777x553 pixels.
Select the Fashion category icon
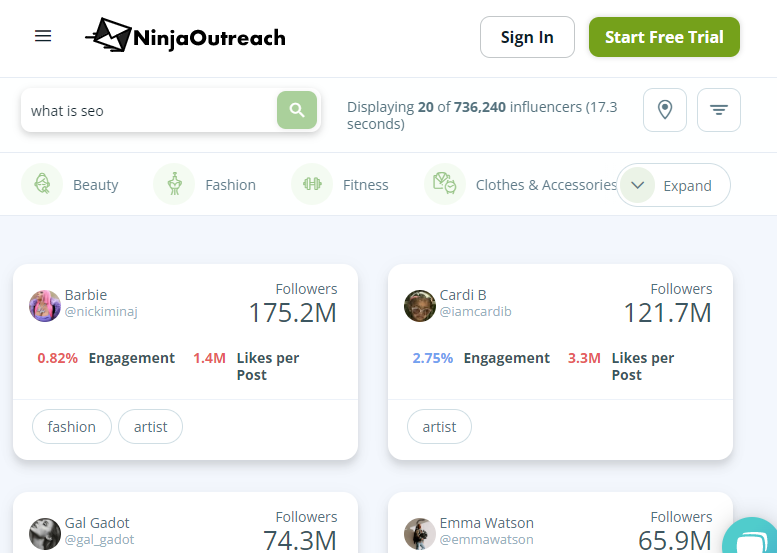tap(174, 184)
